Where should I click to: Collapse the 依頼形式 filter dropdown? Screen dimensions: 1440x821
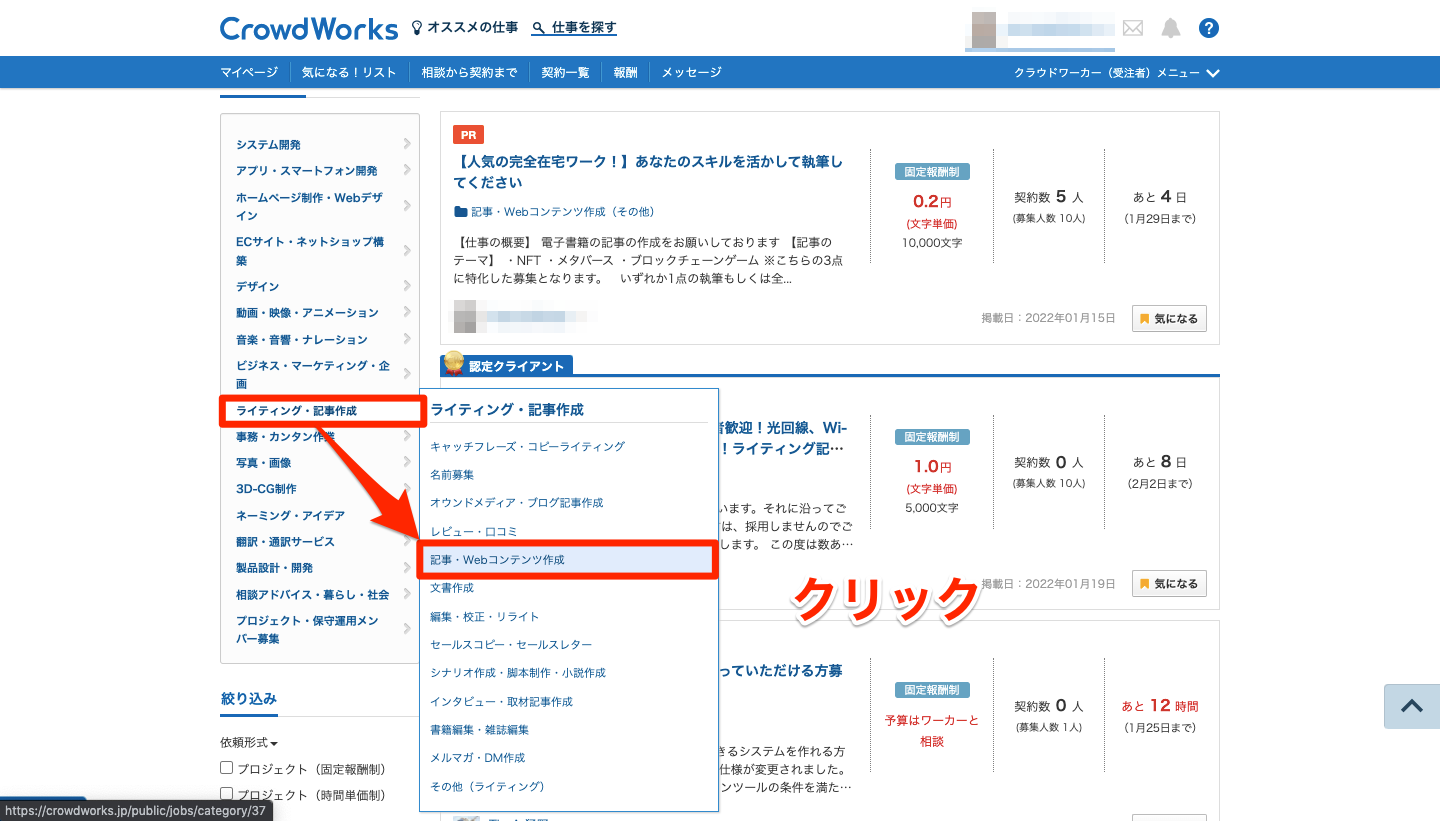coord(249,743)
